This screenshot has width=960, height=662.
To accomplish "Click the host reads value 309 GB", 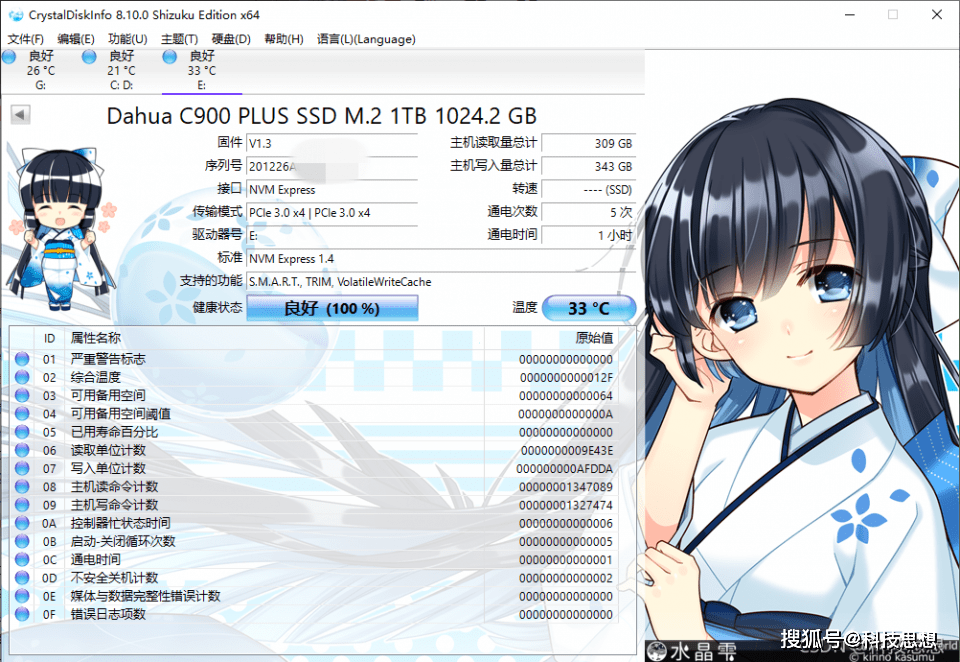I will [589, 143].
